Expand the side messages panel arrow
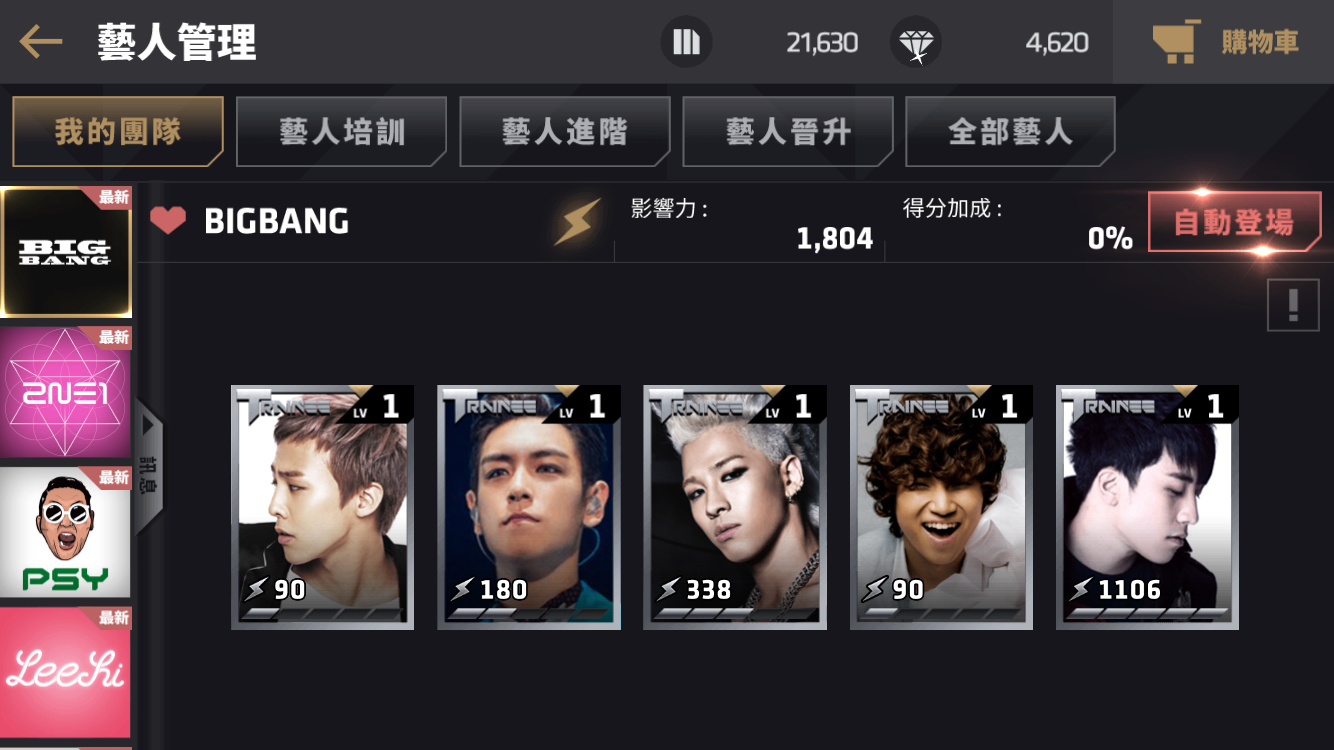1334x750 pixels. 149,468
